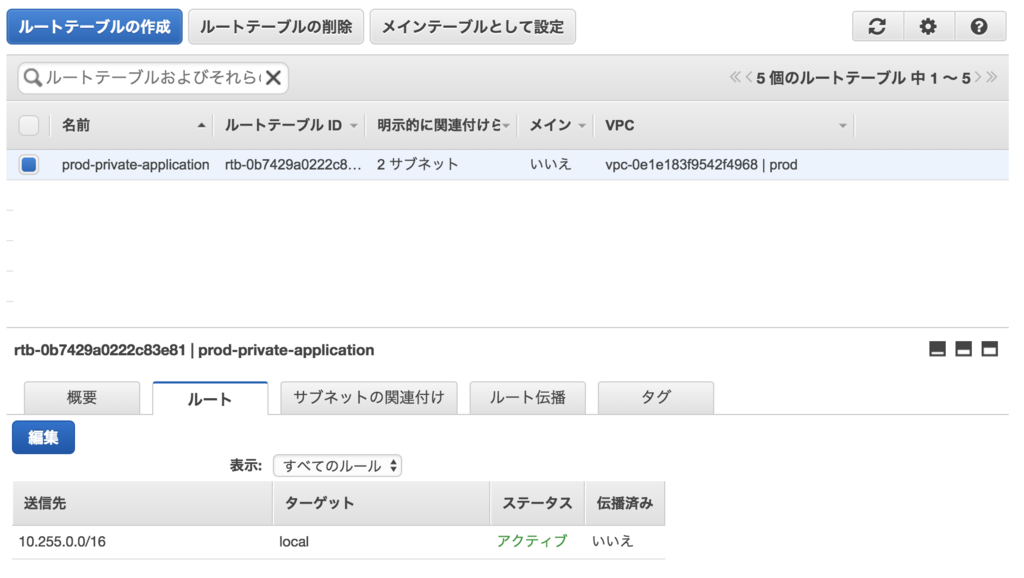The image size is (1024, 578).
Task: Clear the search filter with X icon
Action: tap(274, 78)
